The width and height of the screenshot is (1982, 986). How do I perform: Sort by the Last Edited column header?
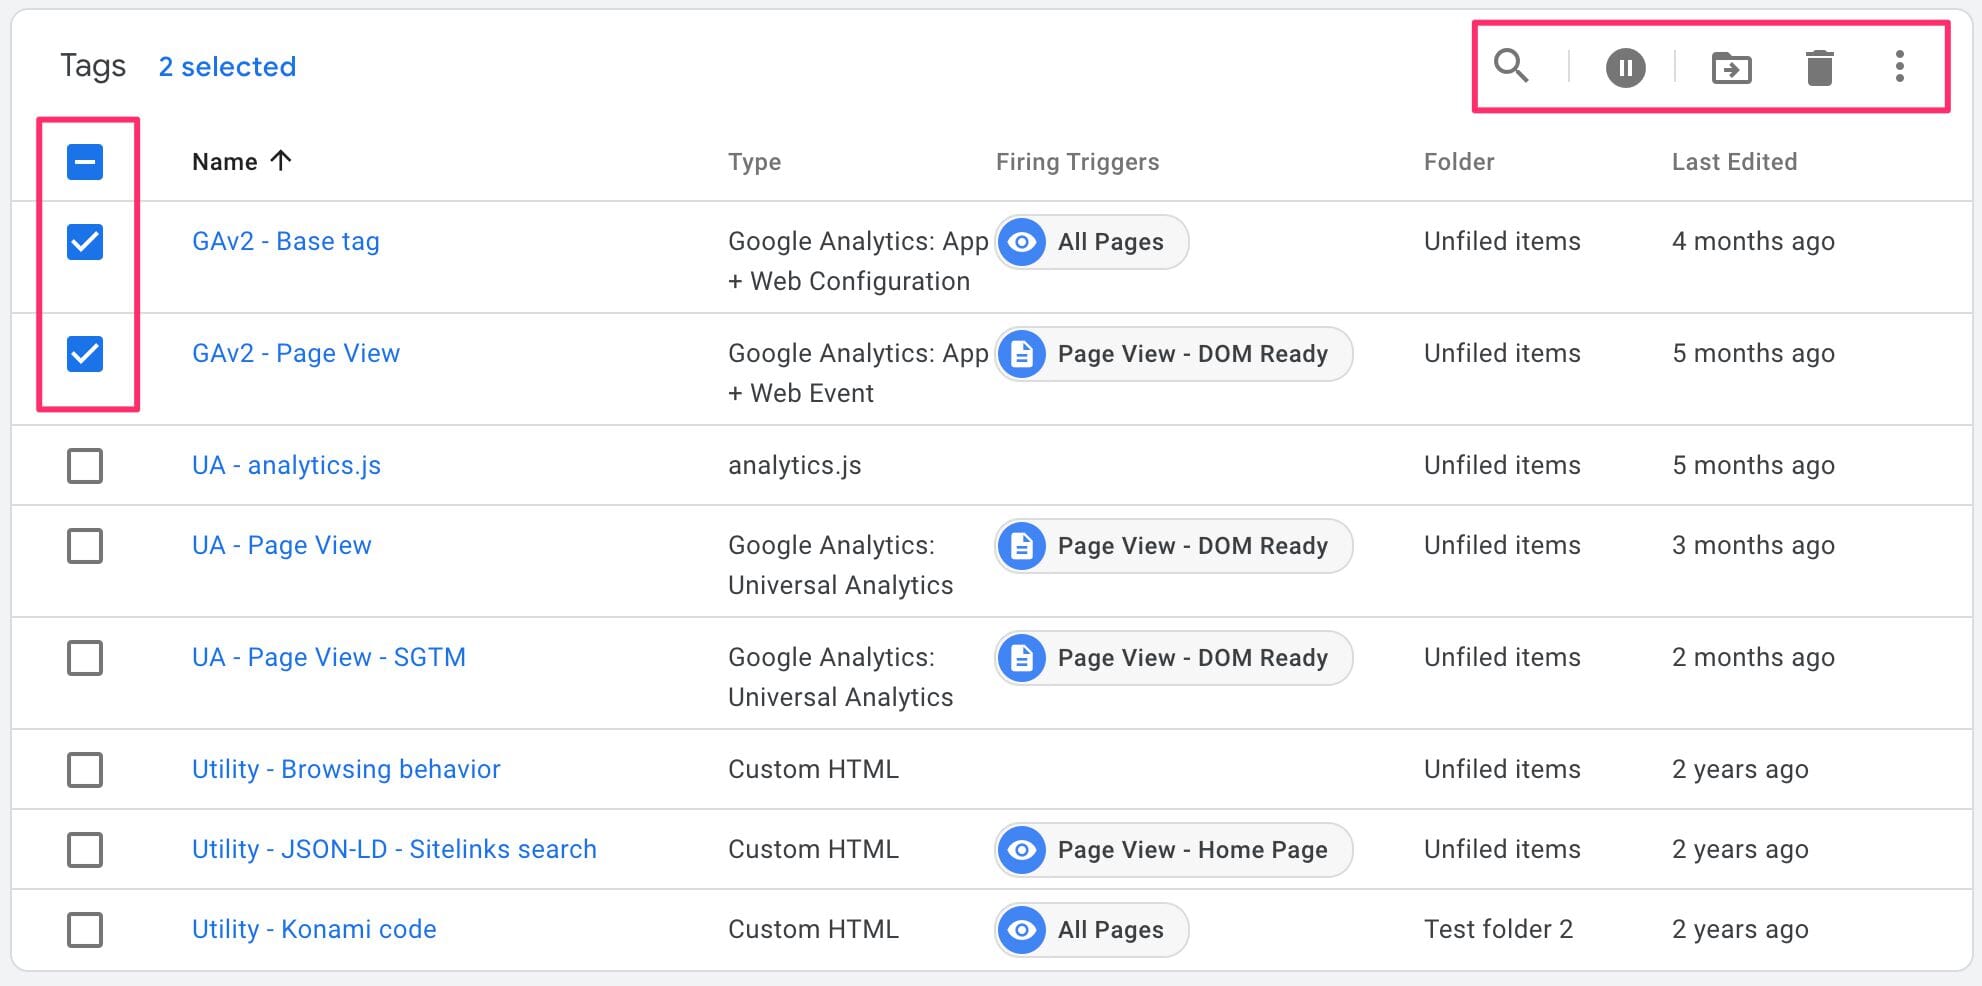pyautogui.click(x=1734, y=162)
